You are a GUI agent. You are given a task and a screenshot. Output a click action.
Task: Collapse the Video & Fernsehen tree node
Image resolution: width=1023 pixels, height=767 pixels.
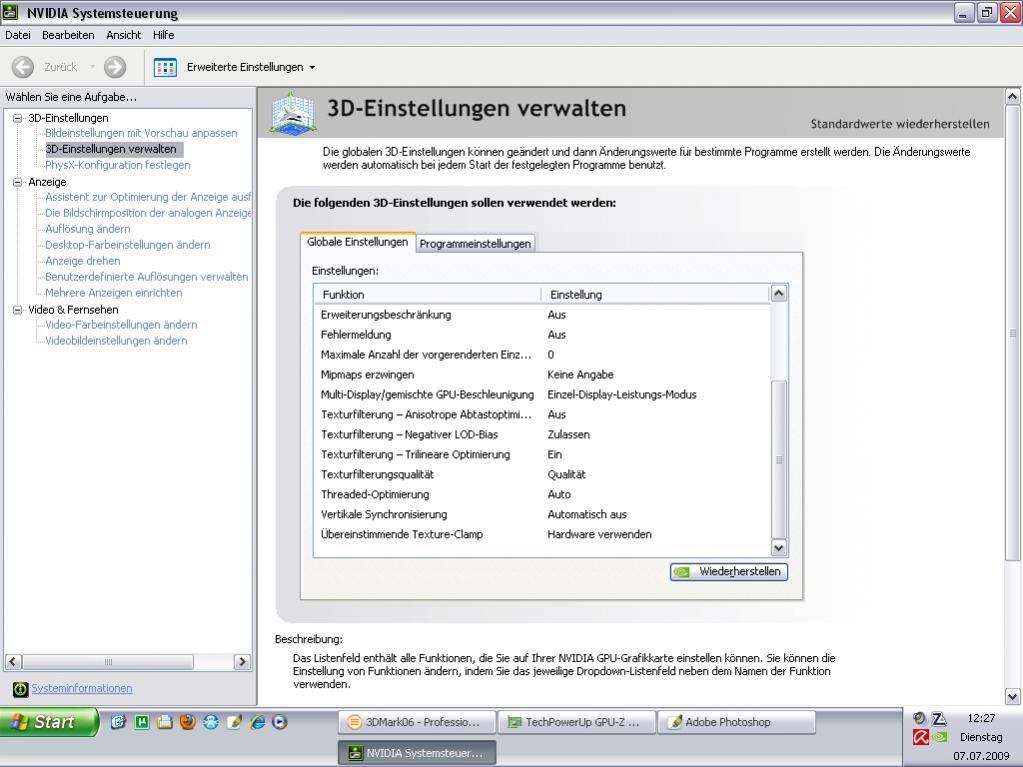pyautogui.click(x=18, y=310)
